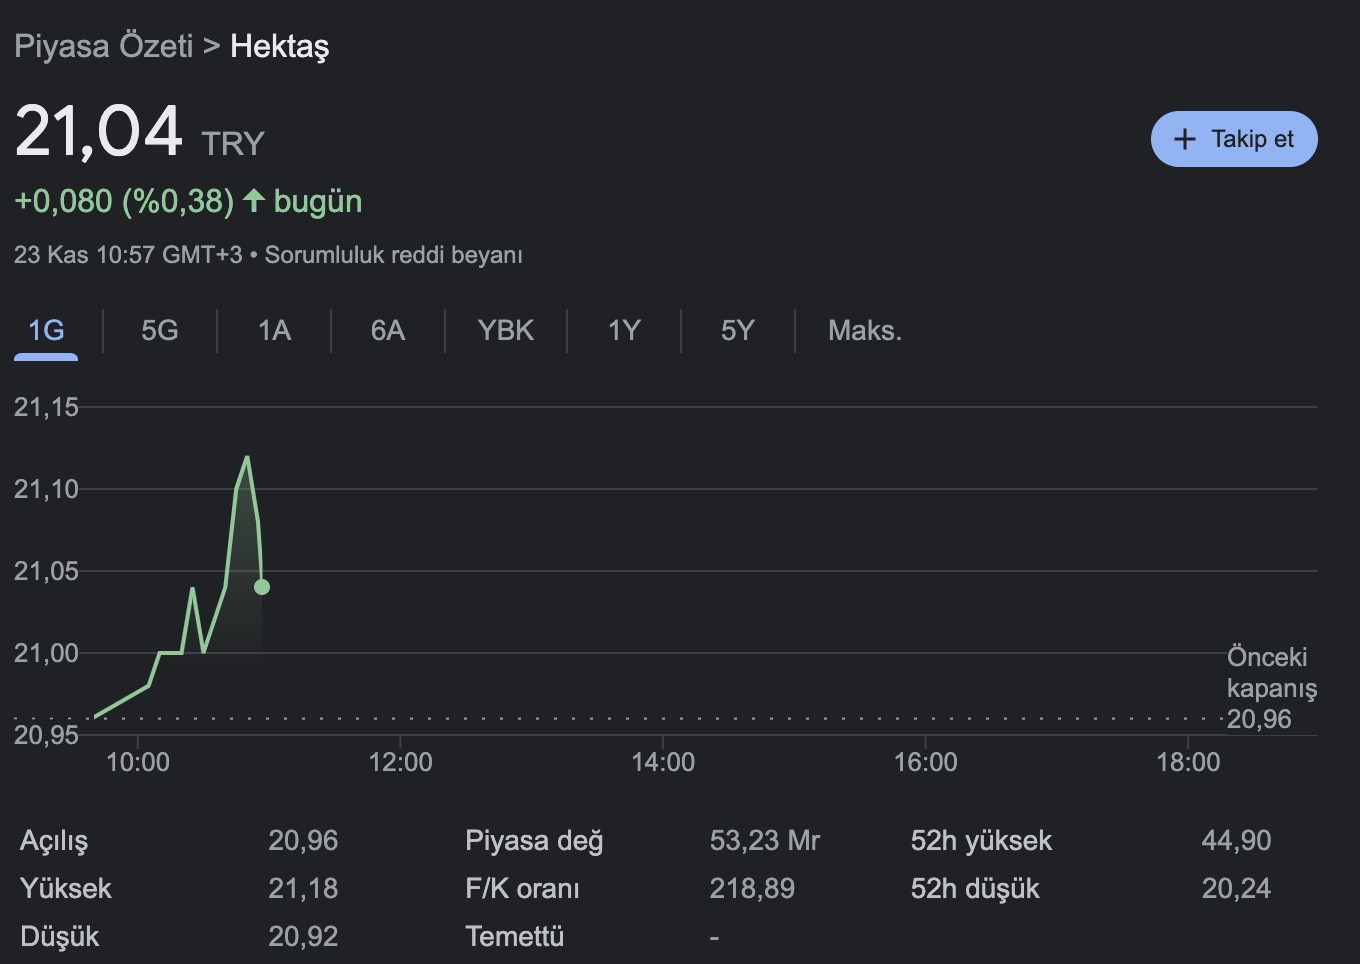Click the plus icon in Takip et button

pyautogui.click(x=1185, y=139)
